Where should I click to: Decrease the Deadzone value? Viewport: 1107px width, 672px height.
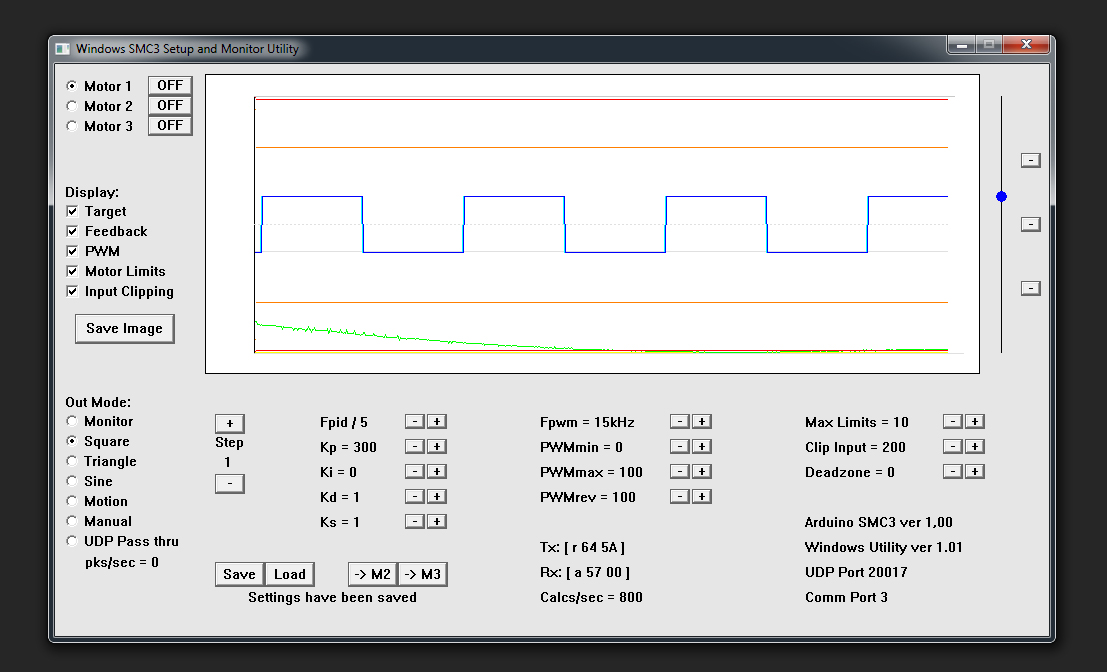tap(953, 472)
